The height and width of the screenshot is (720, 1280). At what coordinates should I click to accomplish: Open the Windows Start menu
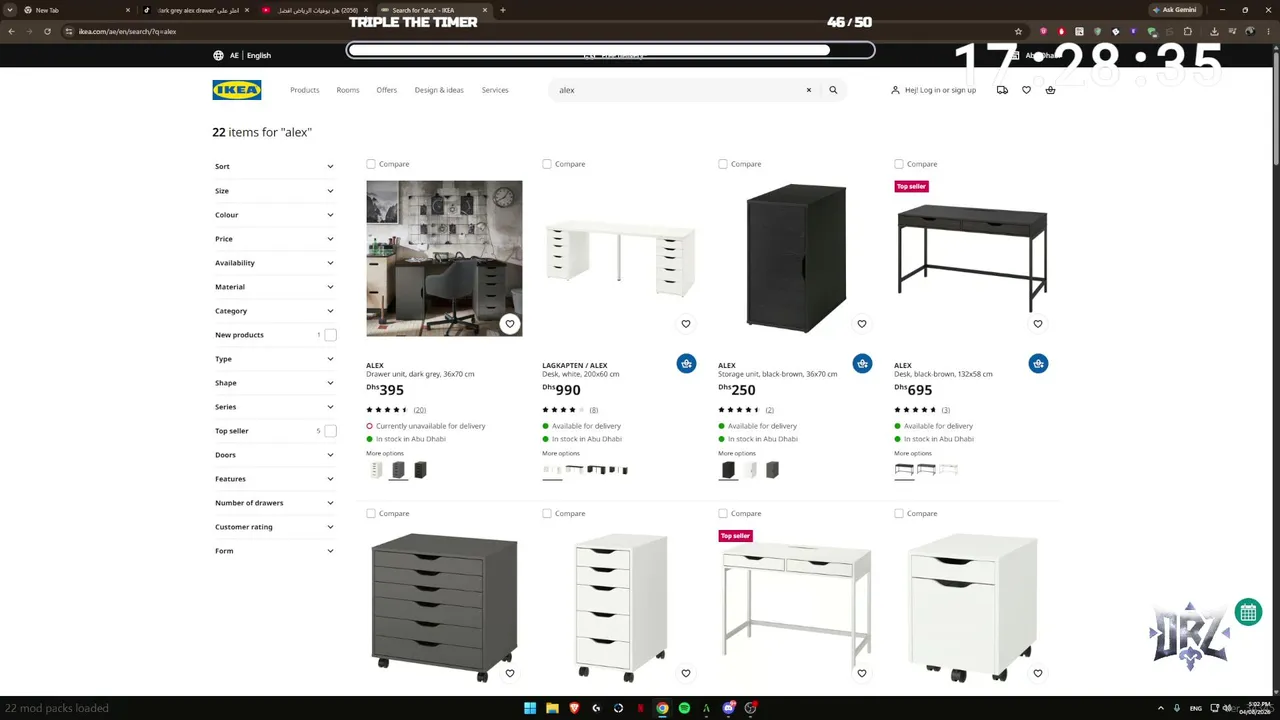click(530, 708)
